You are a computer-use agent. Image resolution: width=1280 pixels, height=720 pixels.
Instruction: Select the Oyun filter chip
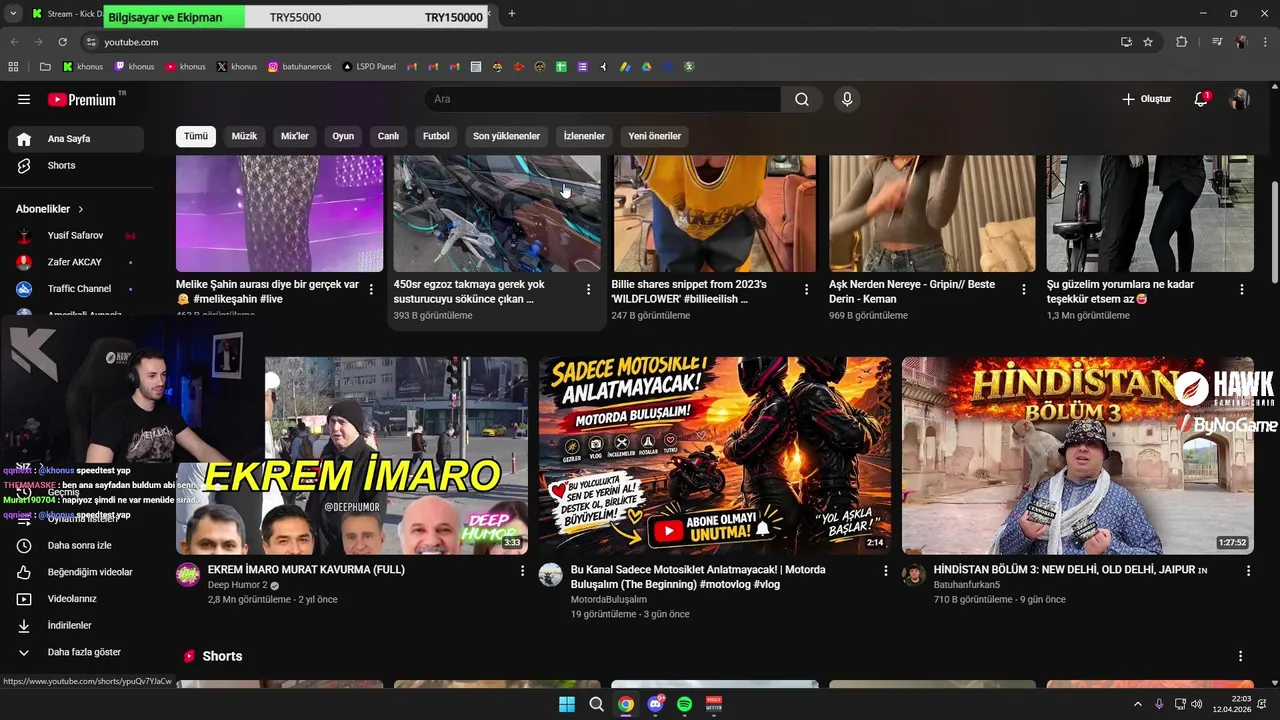tap(343, 136)
